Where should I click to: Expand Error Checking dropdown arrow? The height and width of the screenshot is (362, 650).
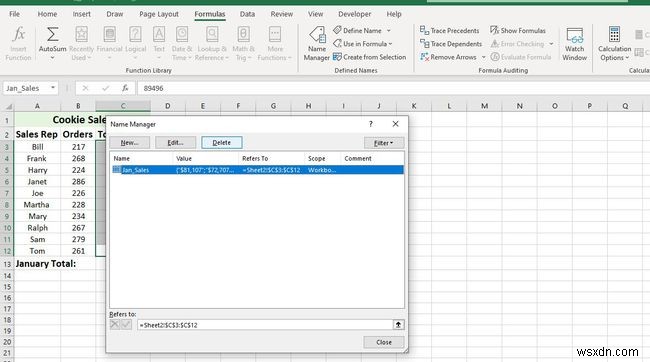coord(551,44)
